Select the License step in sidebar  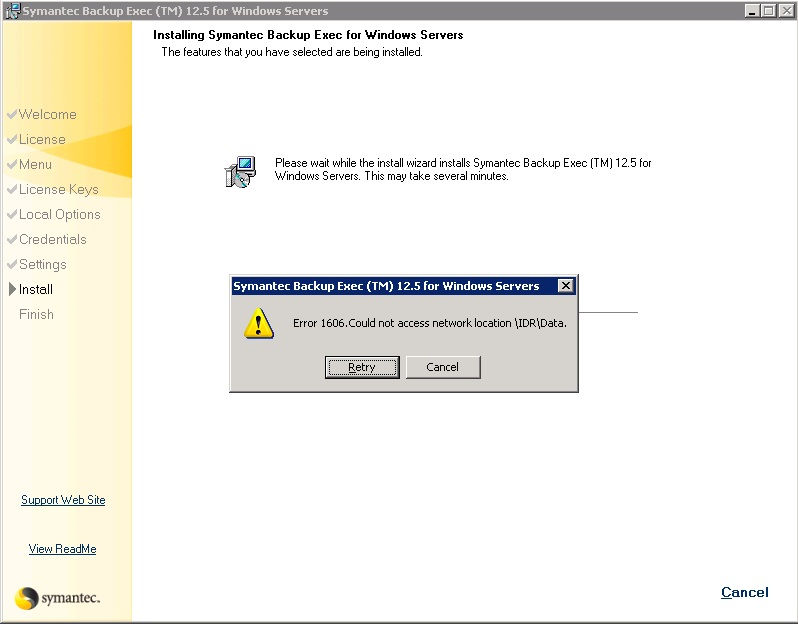(x=42, y=139)
